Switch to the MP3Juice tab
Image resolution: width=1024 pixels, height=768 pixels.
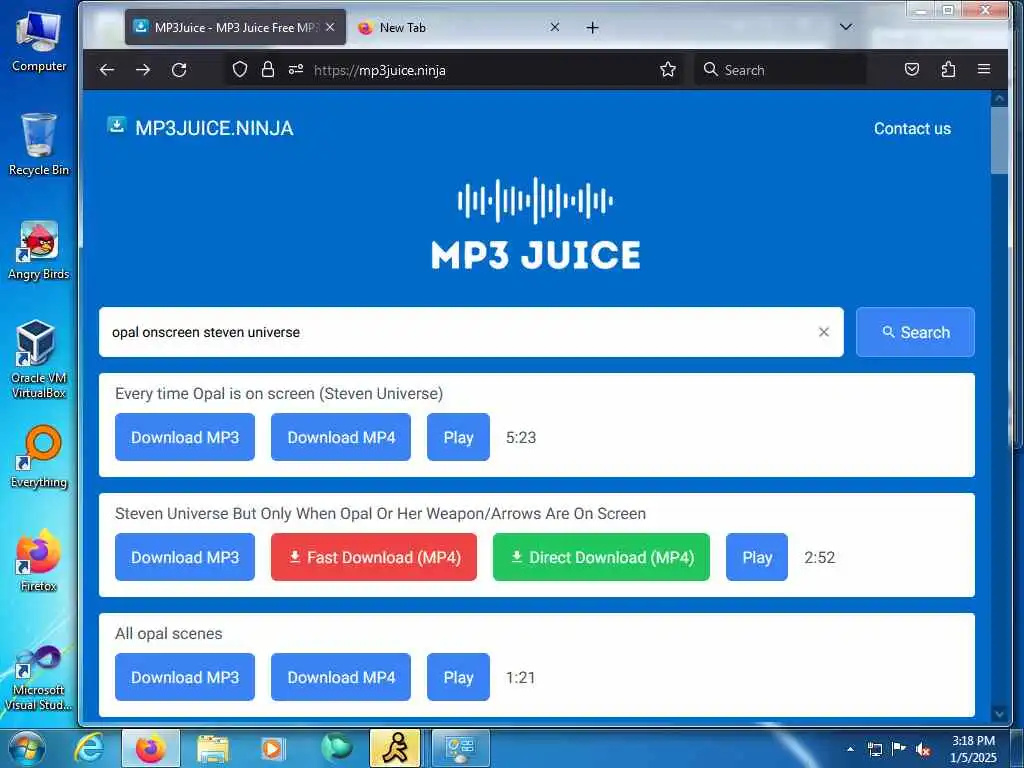pyautogui.click(x=235, y=27)
